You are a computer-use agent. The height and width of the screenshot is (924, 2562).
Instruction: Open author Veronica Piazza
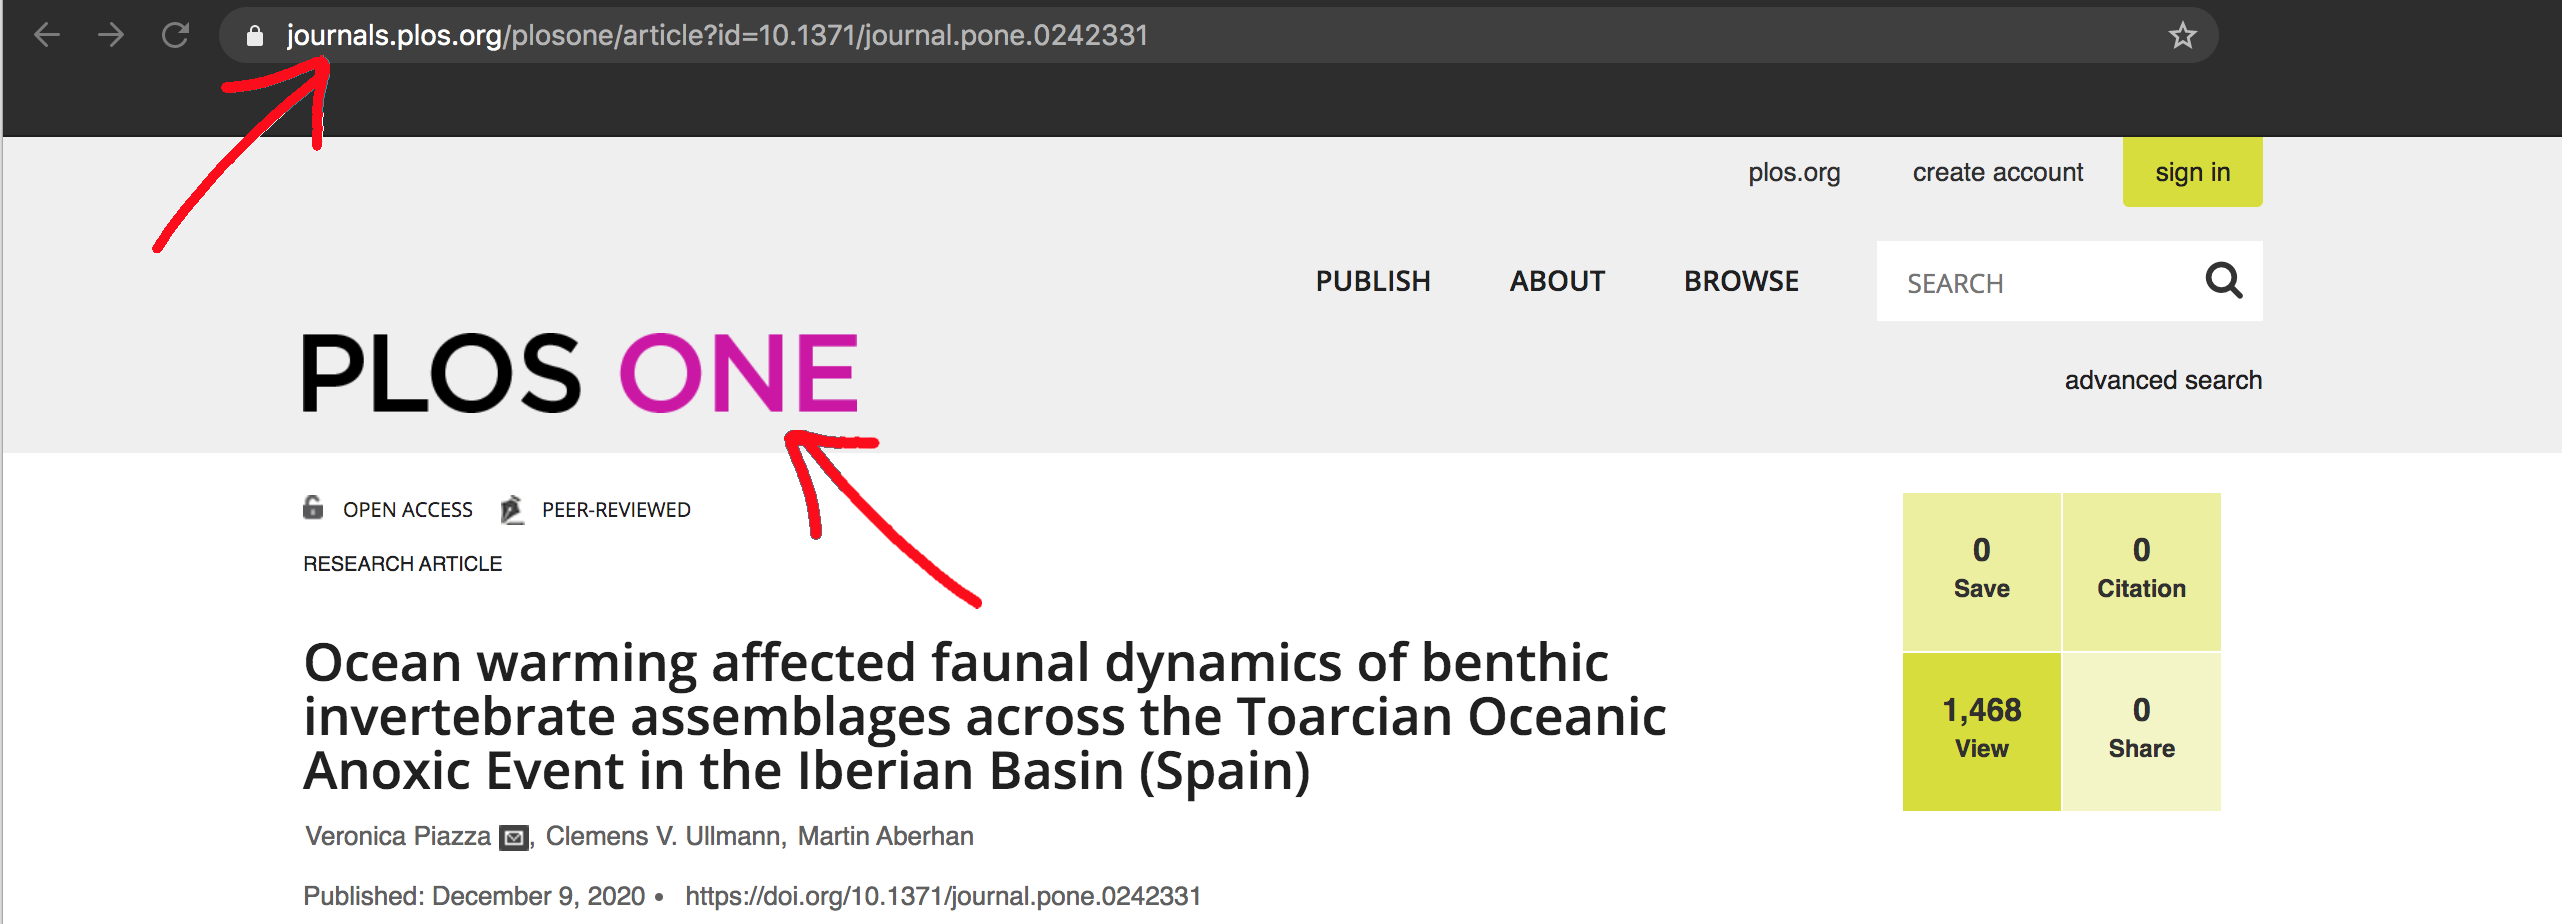(398, 836)
